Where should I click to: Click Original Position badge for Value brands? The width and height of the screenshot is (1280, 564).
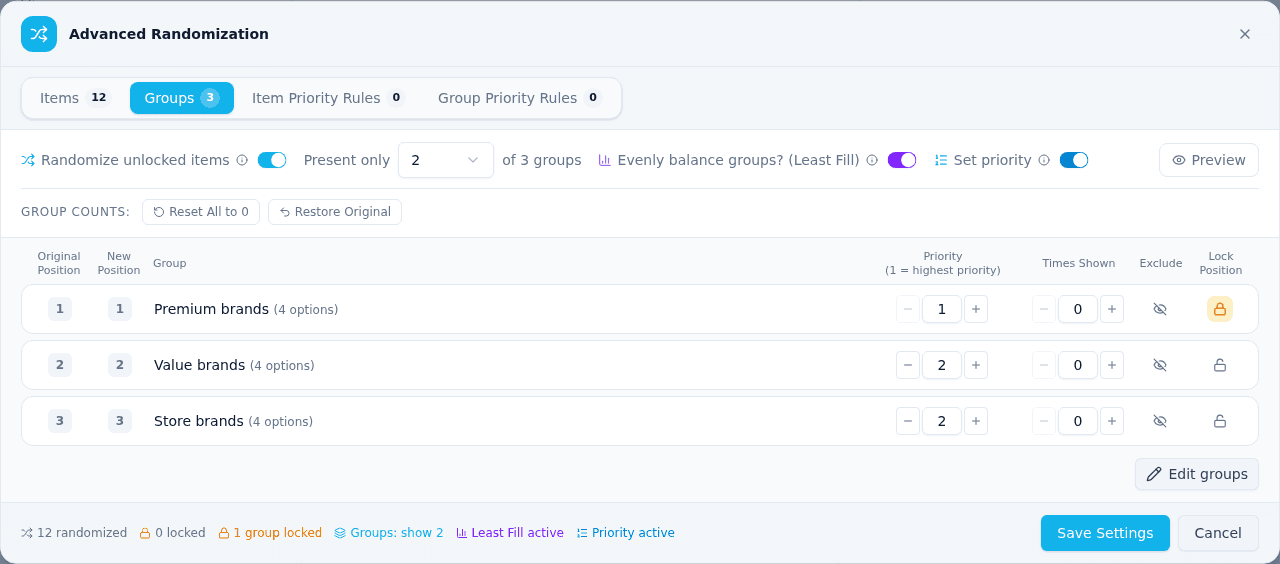pyautogui.click(x=60, y=365)
